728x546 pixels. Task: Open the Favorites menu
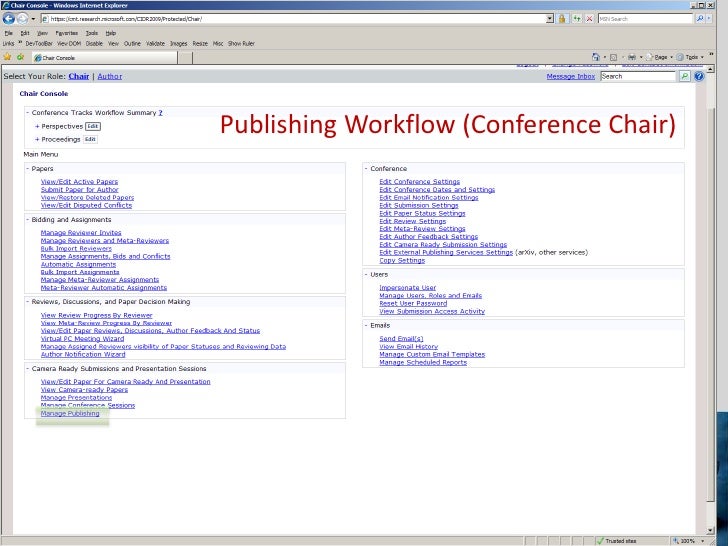point(67,32)
